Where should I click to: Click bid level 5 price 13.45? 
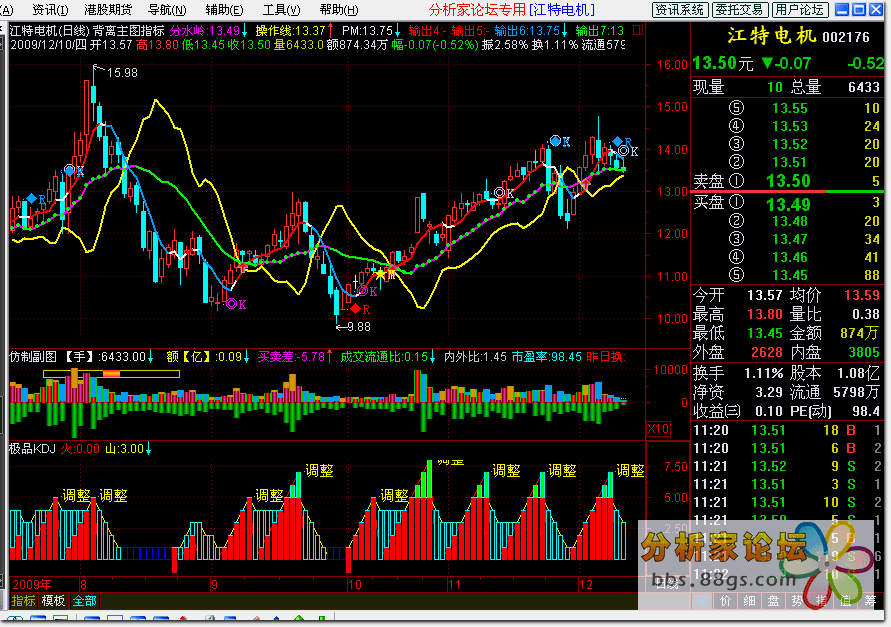pos(790,275)
